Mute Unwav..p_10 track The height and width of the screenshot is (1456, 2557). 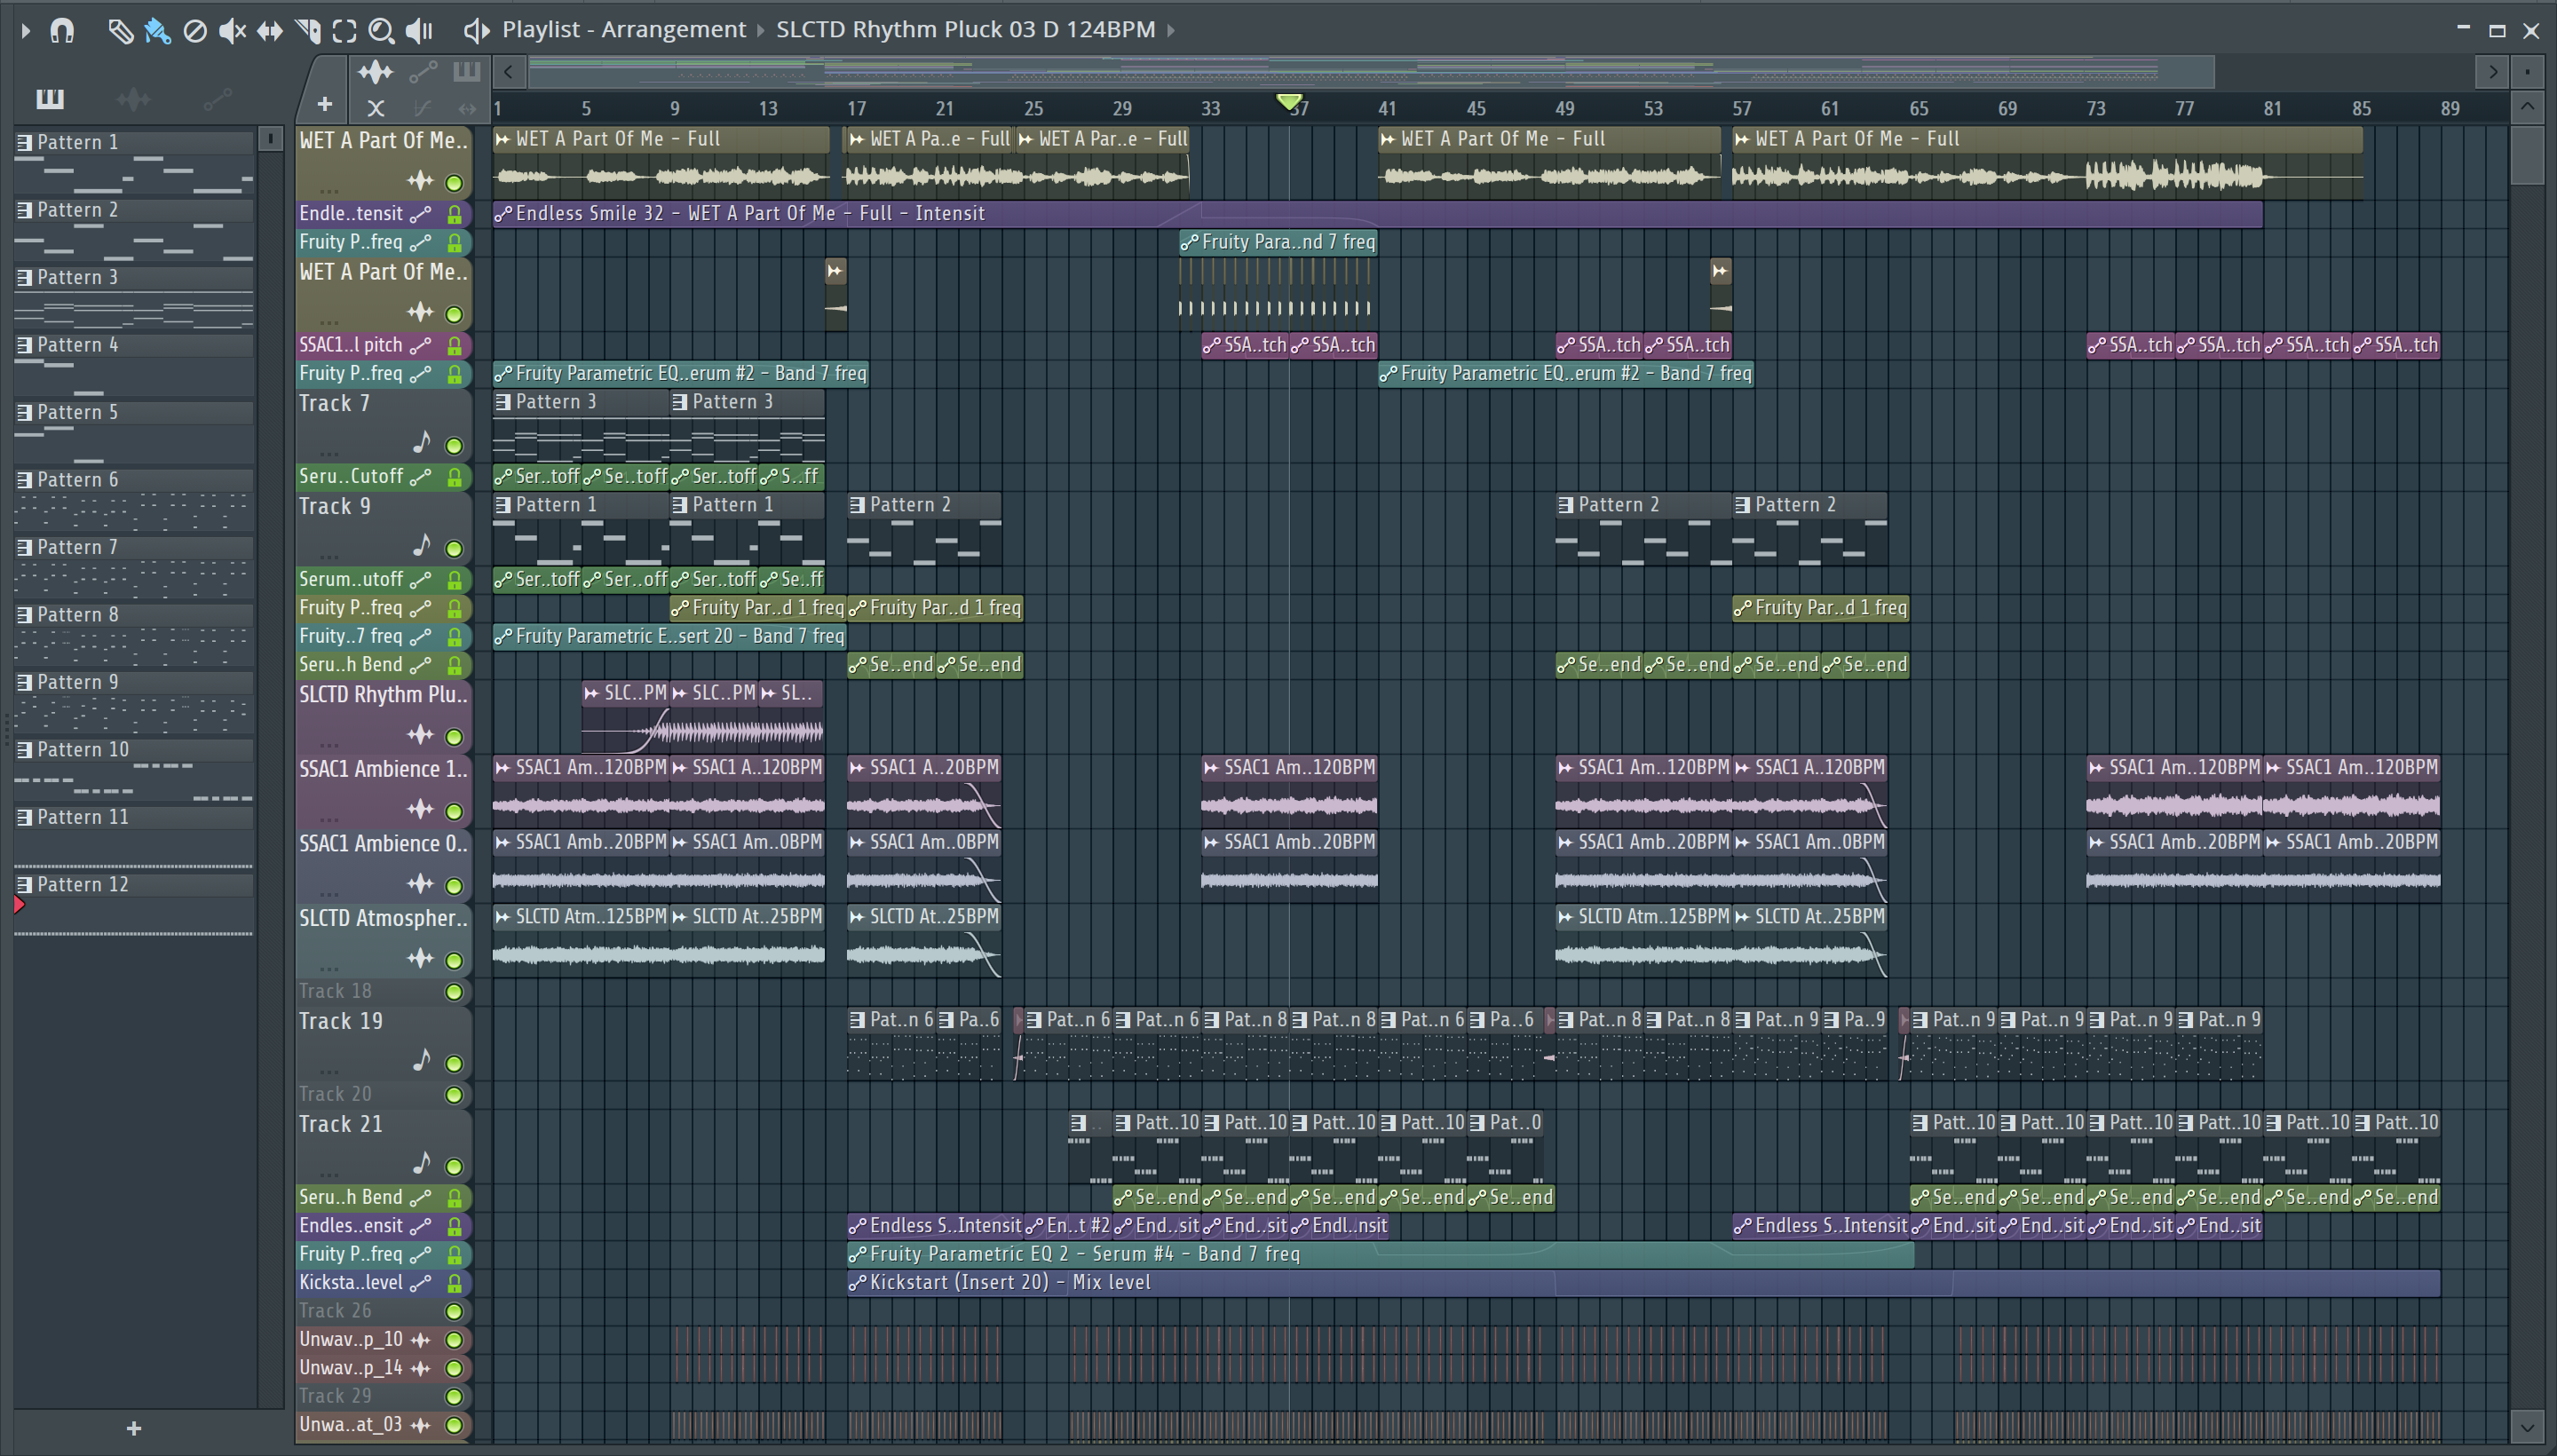(453, 1339)
